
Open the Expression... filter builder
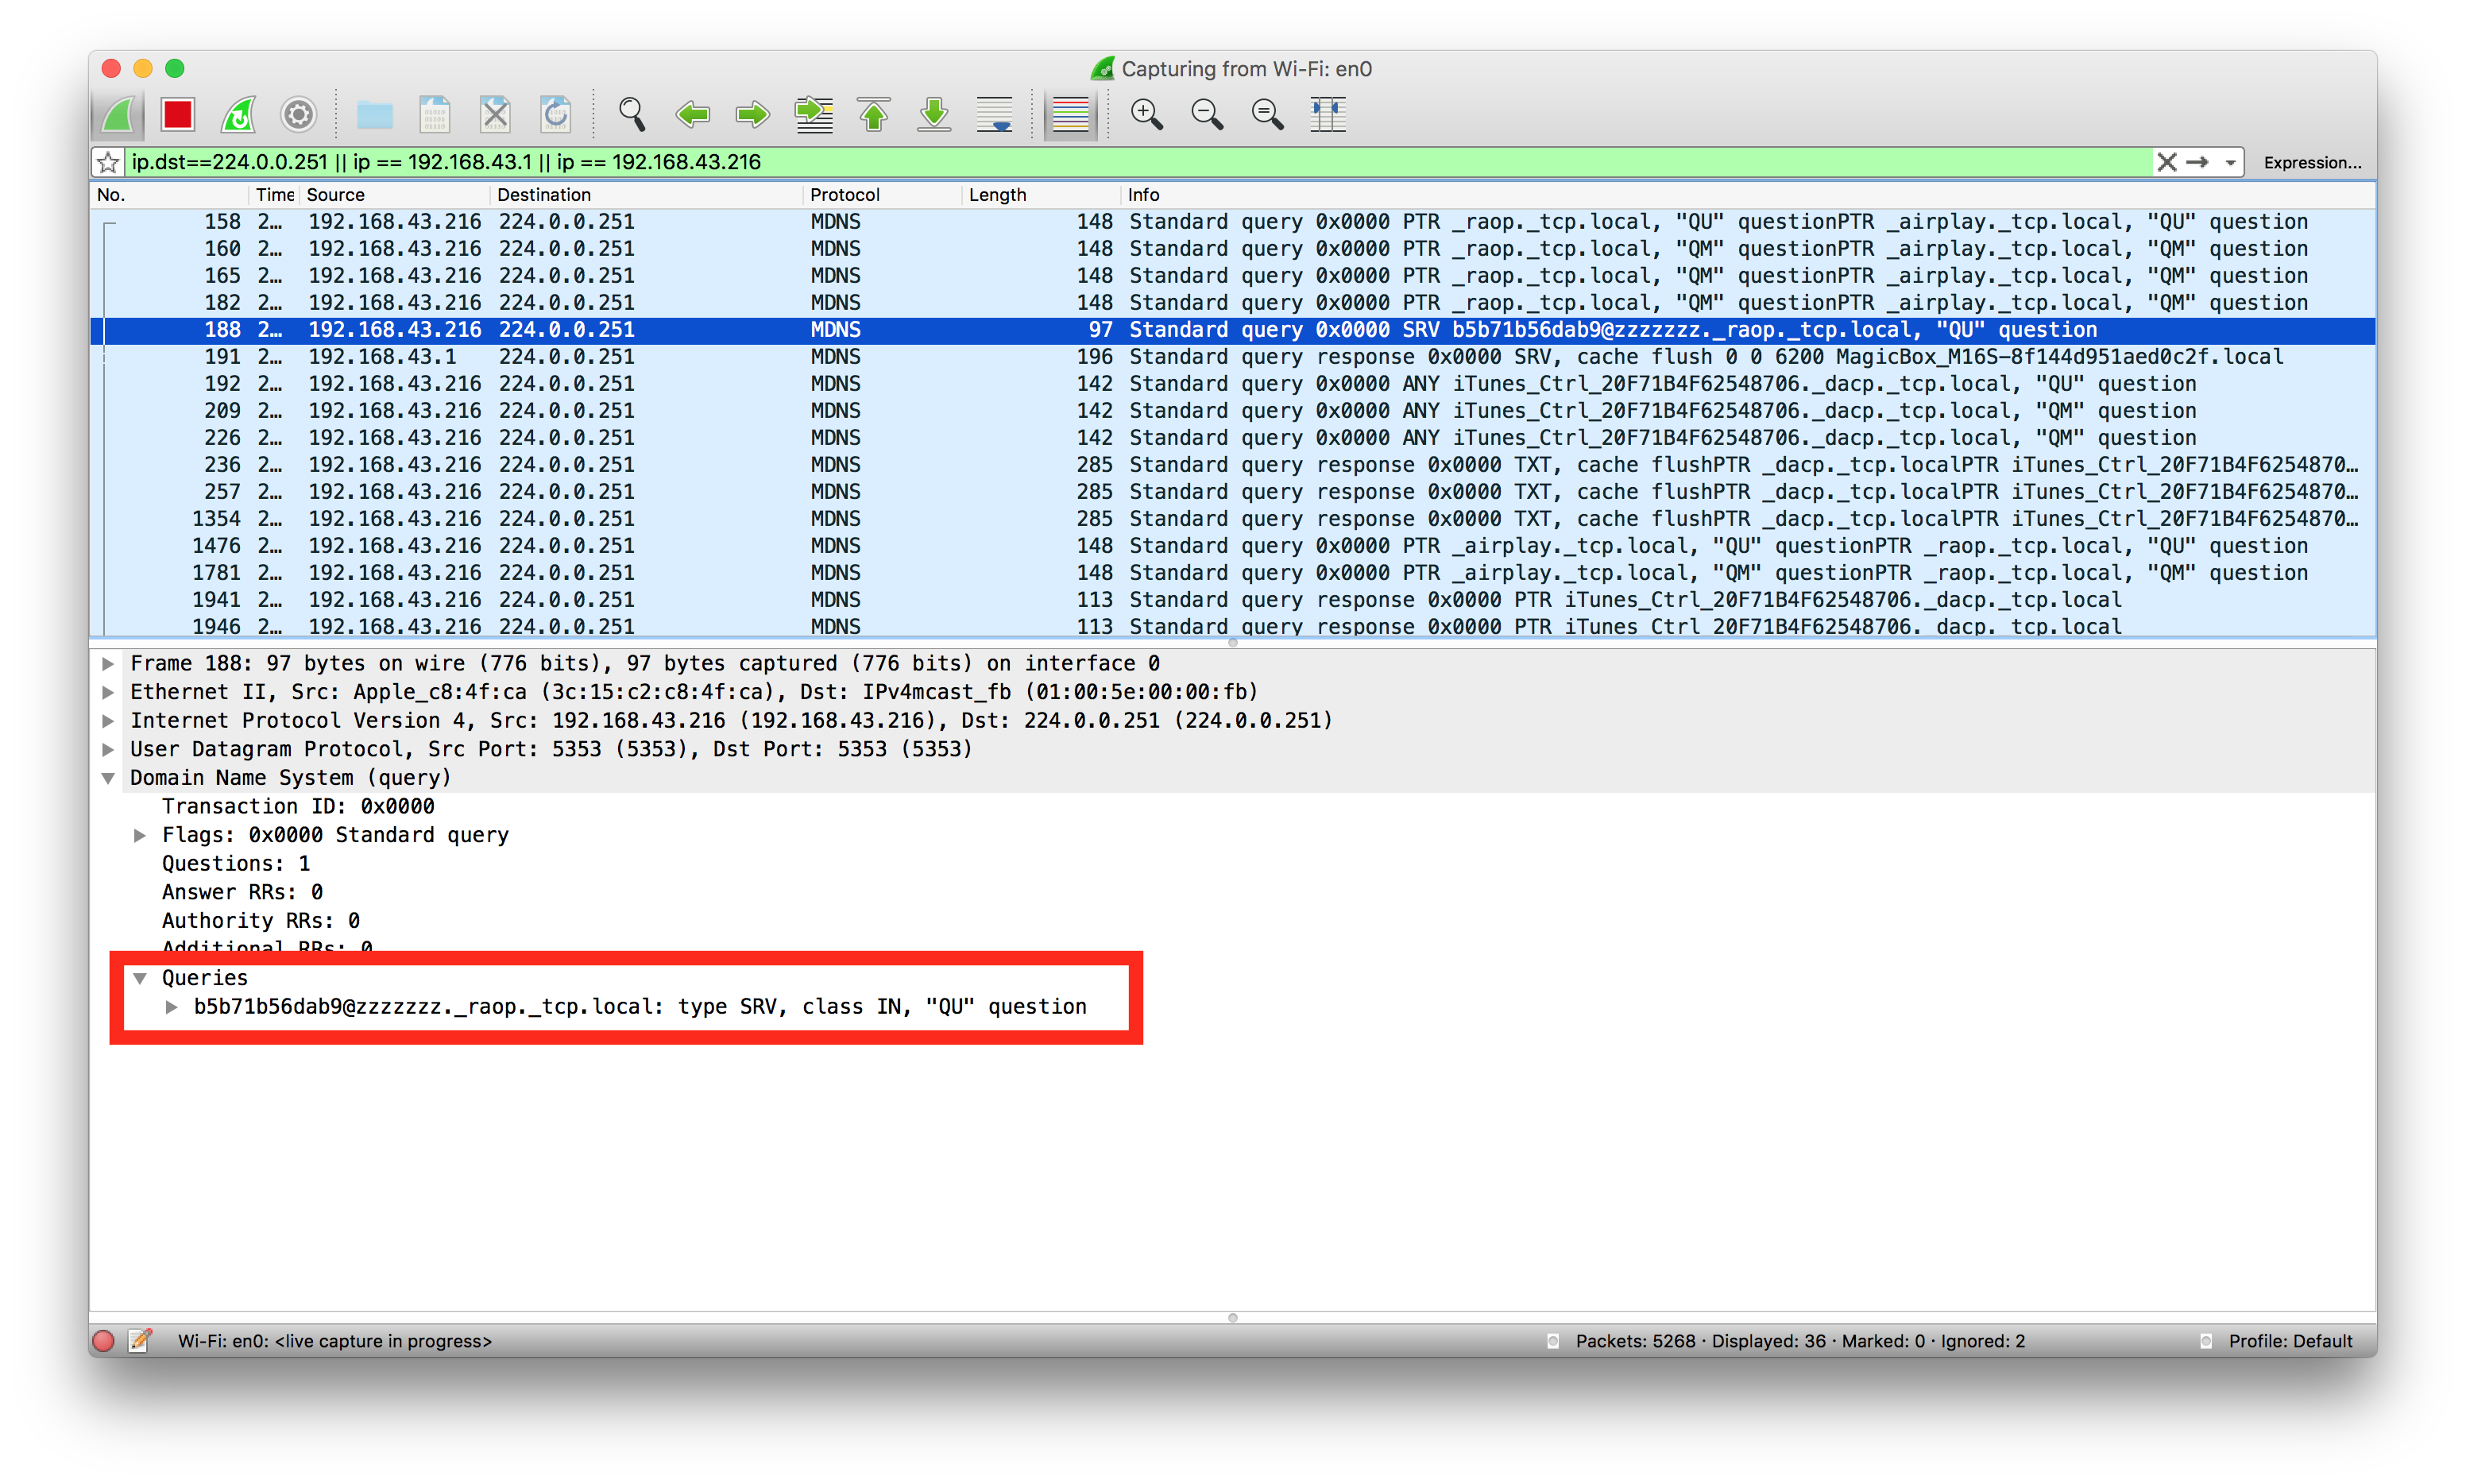coord(2312,162)
